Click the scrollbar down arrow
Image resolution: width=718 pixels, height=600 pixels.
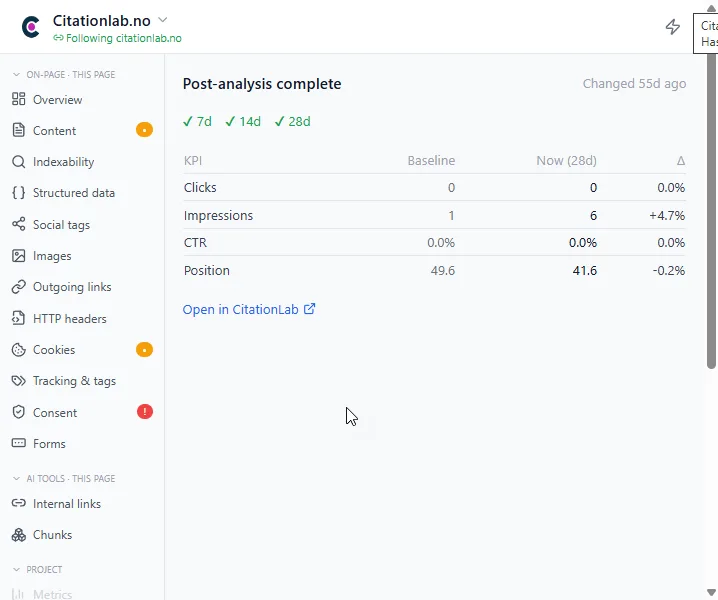click(711, 592)
